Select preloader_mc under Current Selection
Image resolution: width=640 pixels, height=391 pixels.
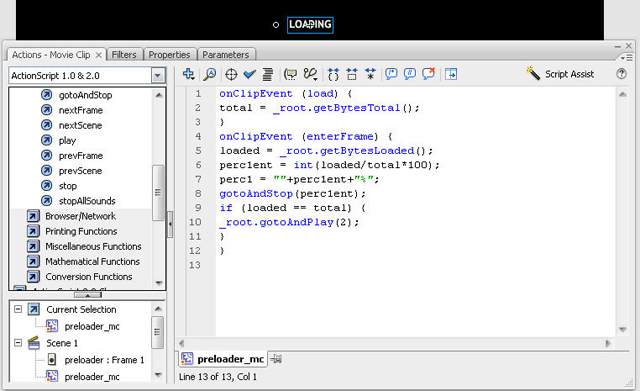pyautogui.click(x=92, y=326)
